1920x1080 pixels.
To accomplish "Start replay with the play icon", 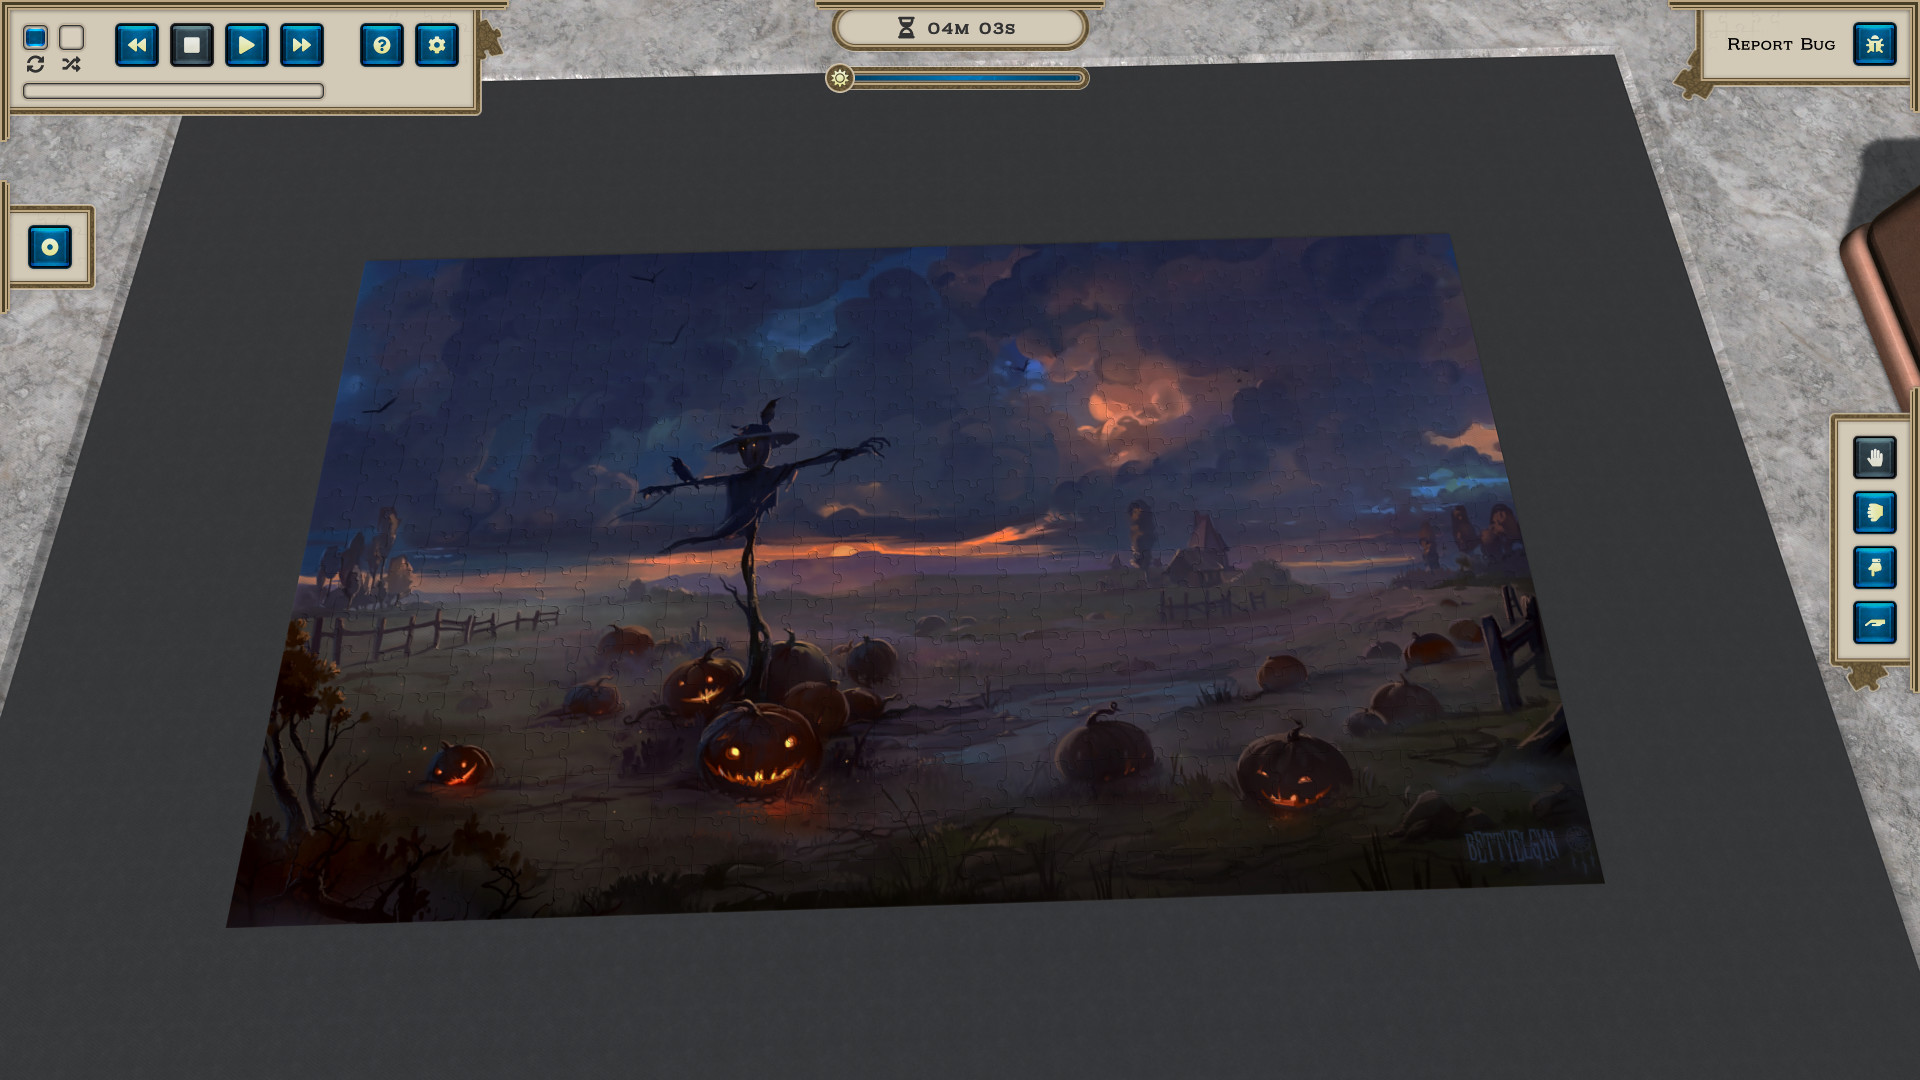I will point(246,45).
